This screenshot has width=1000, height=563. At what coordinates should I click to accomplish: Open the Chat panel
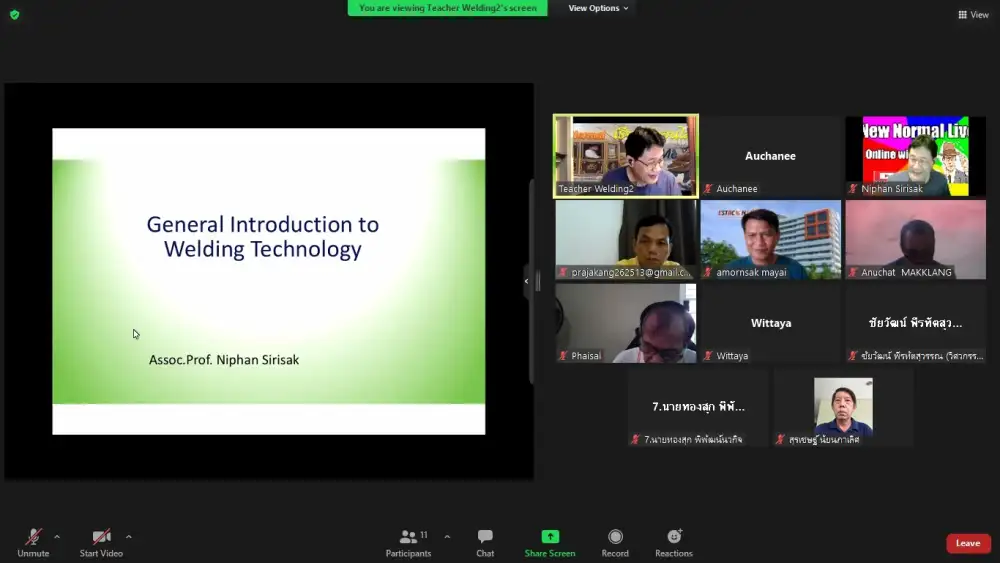point(485,537)
